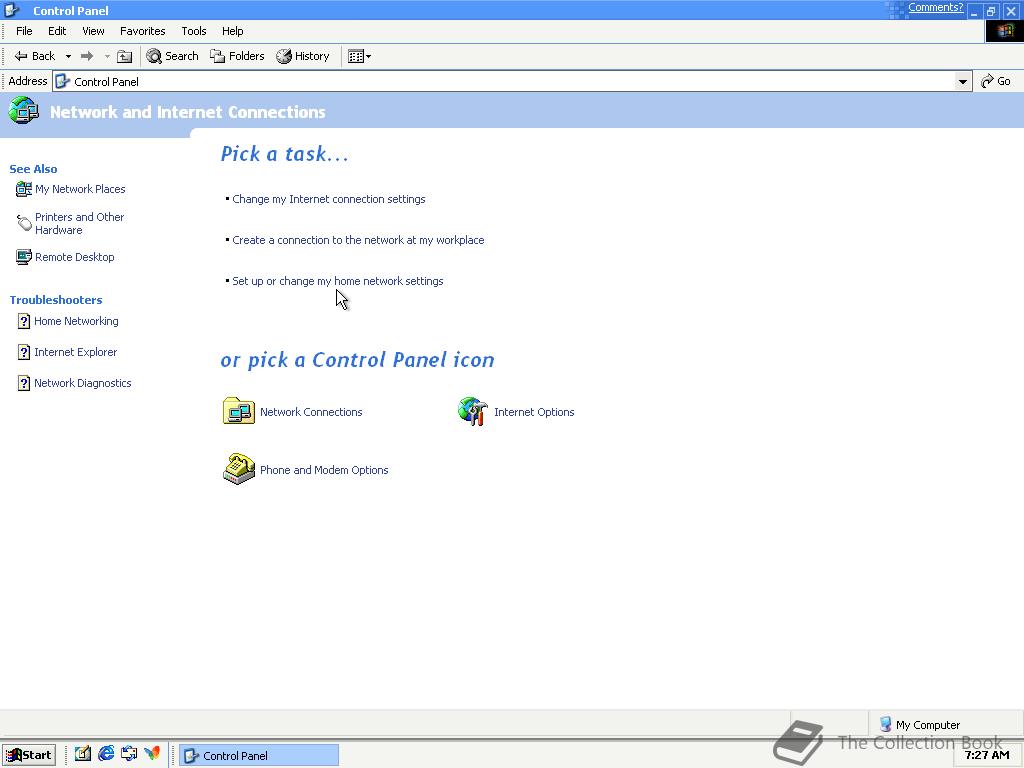Open the Back history dropdown arrow
The image size is (1024, 768).
(x=68, y=56)
